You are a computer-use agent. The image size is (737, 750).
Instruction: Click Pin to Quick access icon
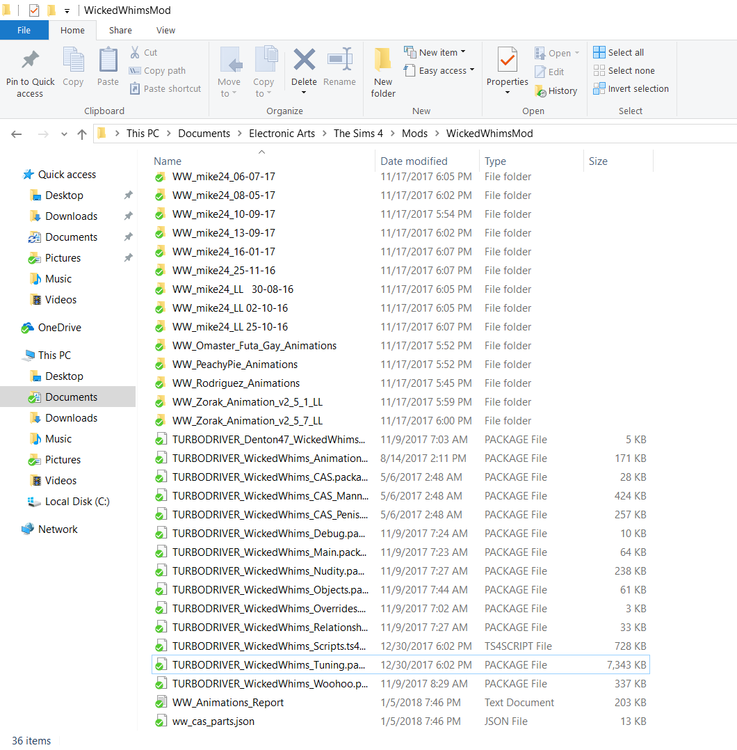(30, 60)
